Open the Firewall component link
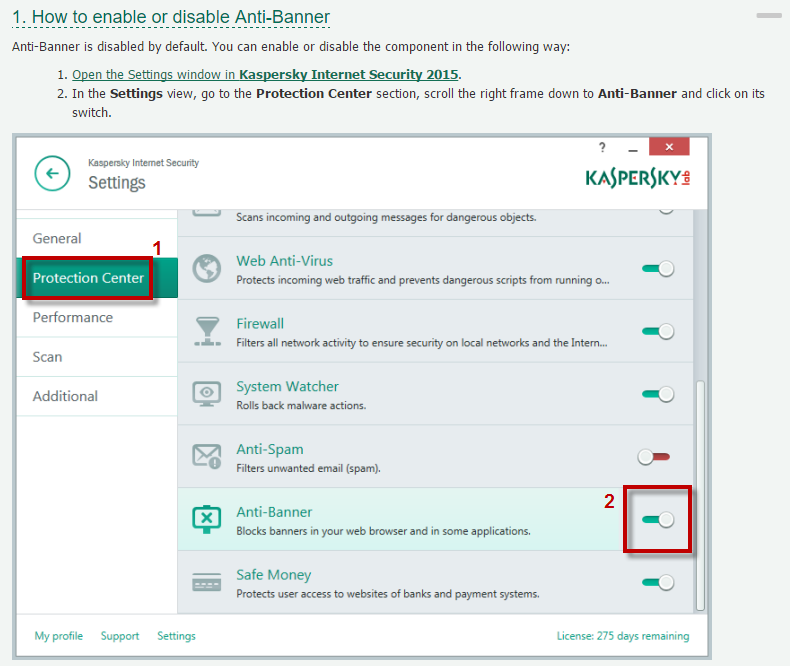Viewport: 790px width, 666px height. (260, 323)
